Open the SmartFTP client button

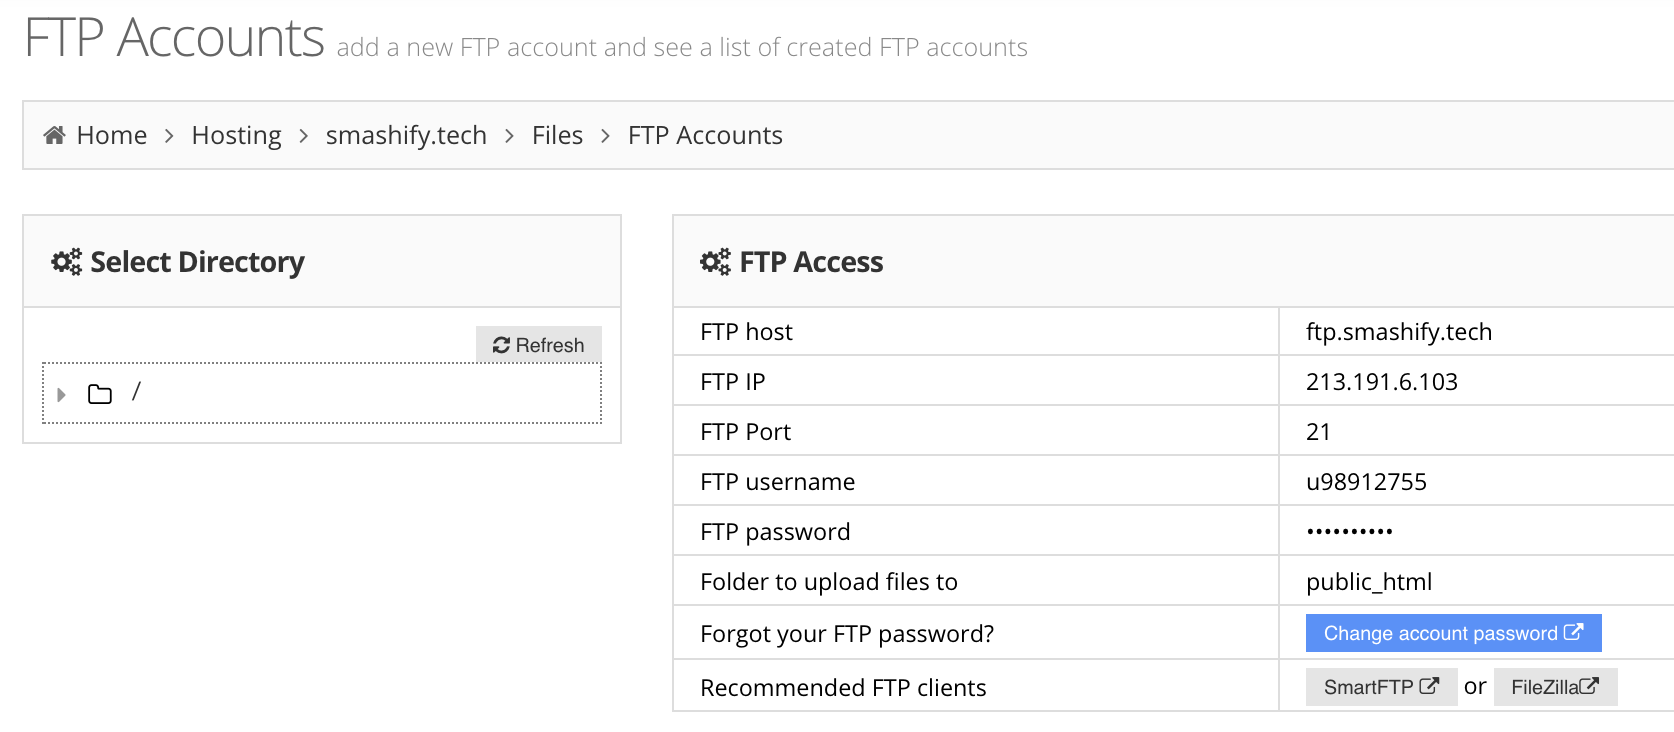1381,687
